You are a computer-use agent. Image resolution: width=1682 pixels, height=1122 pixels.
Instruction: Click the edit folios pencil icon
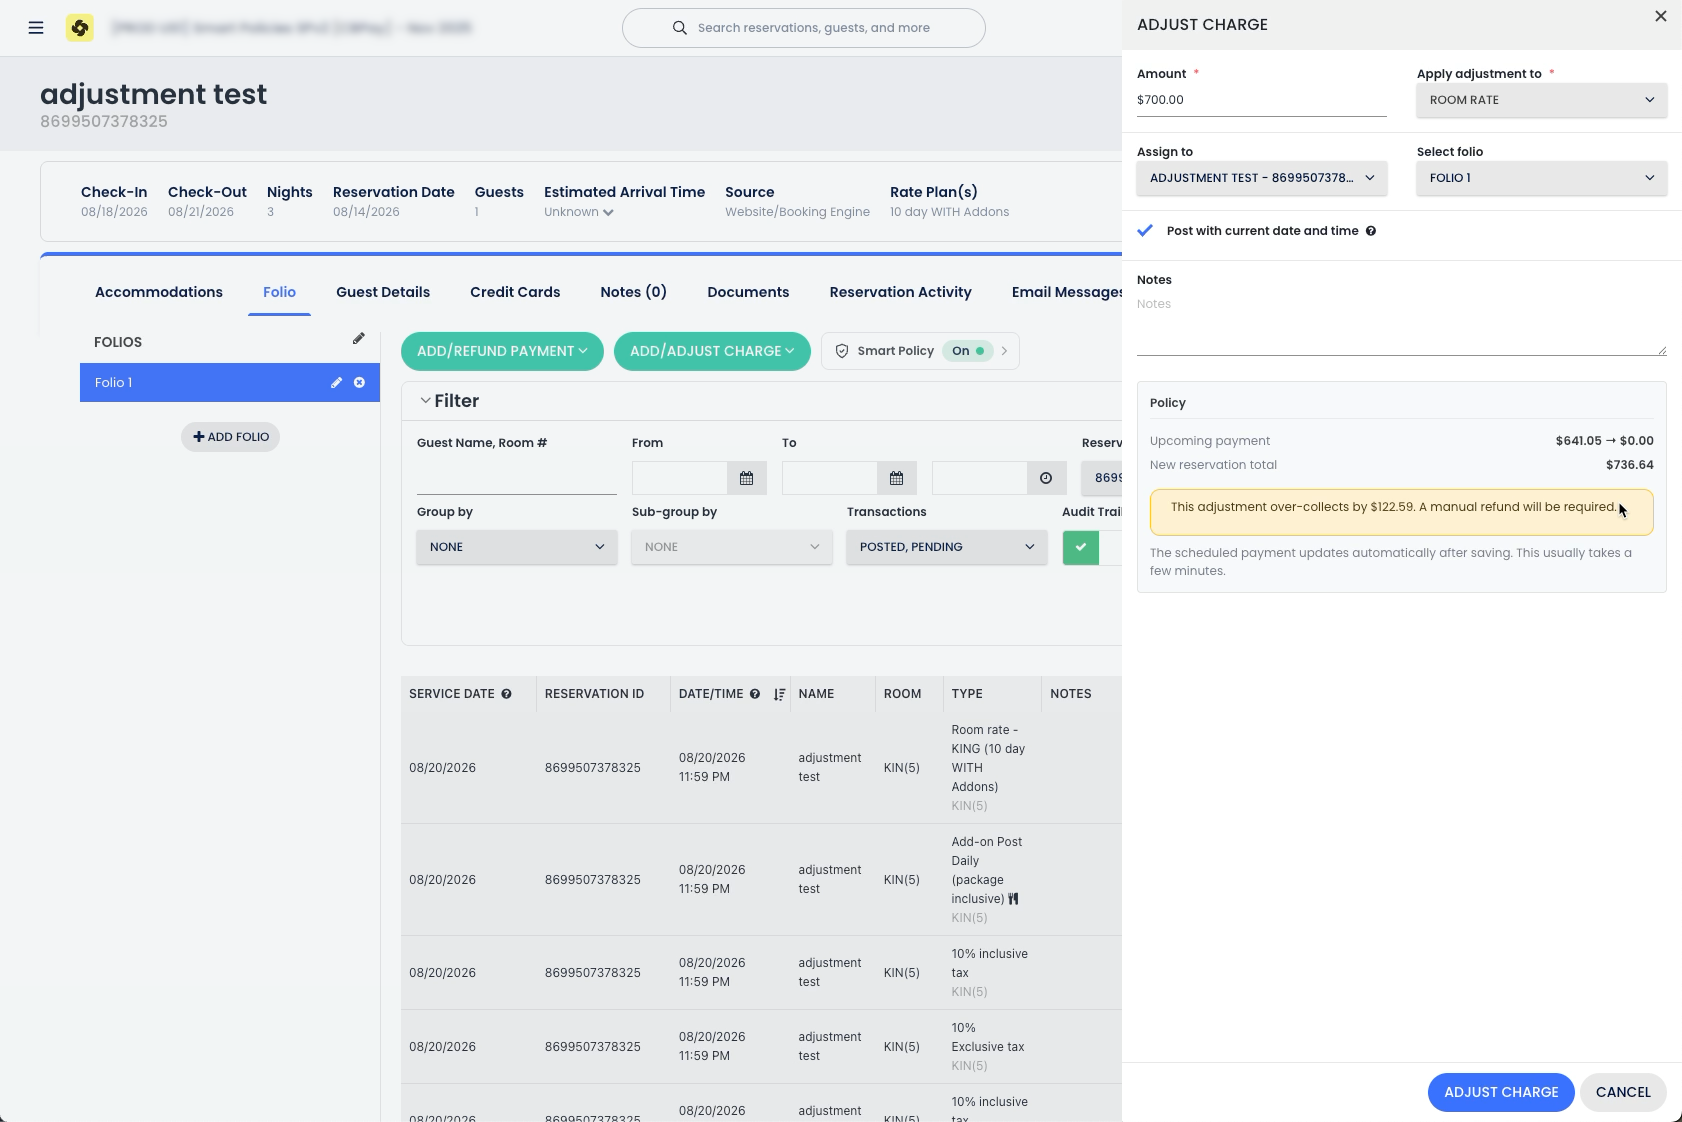pyautogui.click(x=359, y=339)
